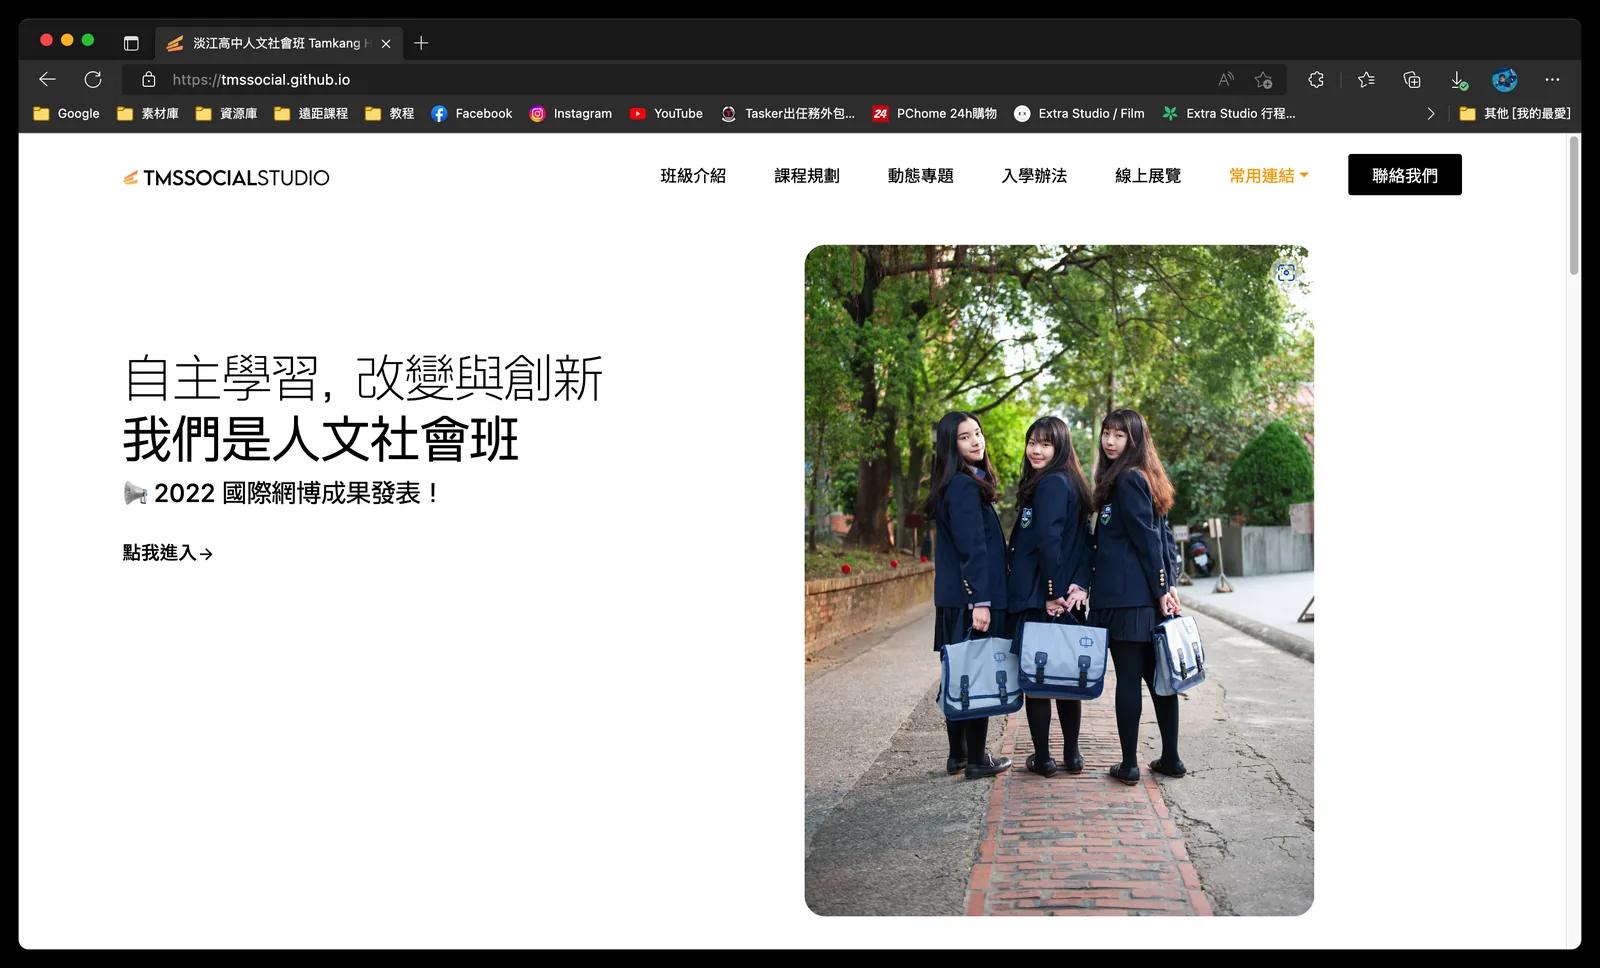The image size is (1600, 968).
Task: Open the browser profile avatar
Action: 1505,79
